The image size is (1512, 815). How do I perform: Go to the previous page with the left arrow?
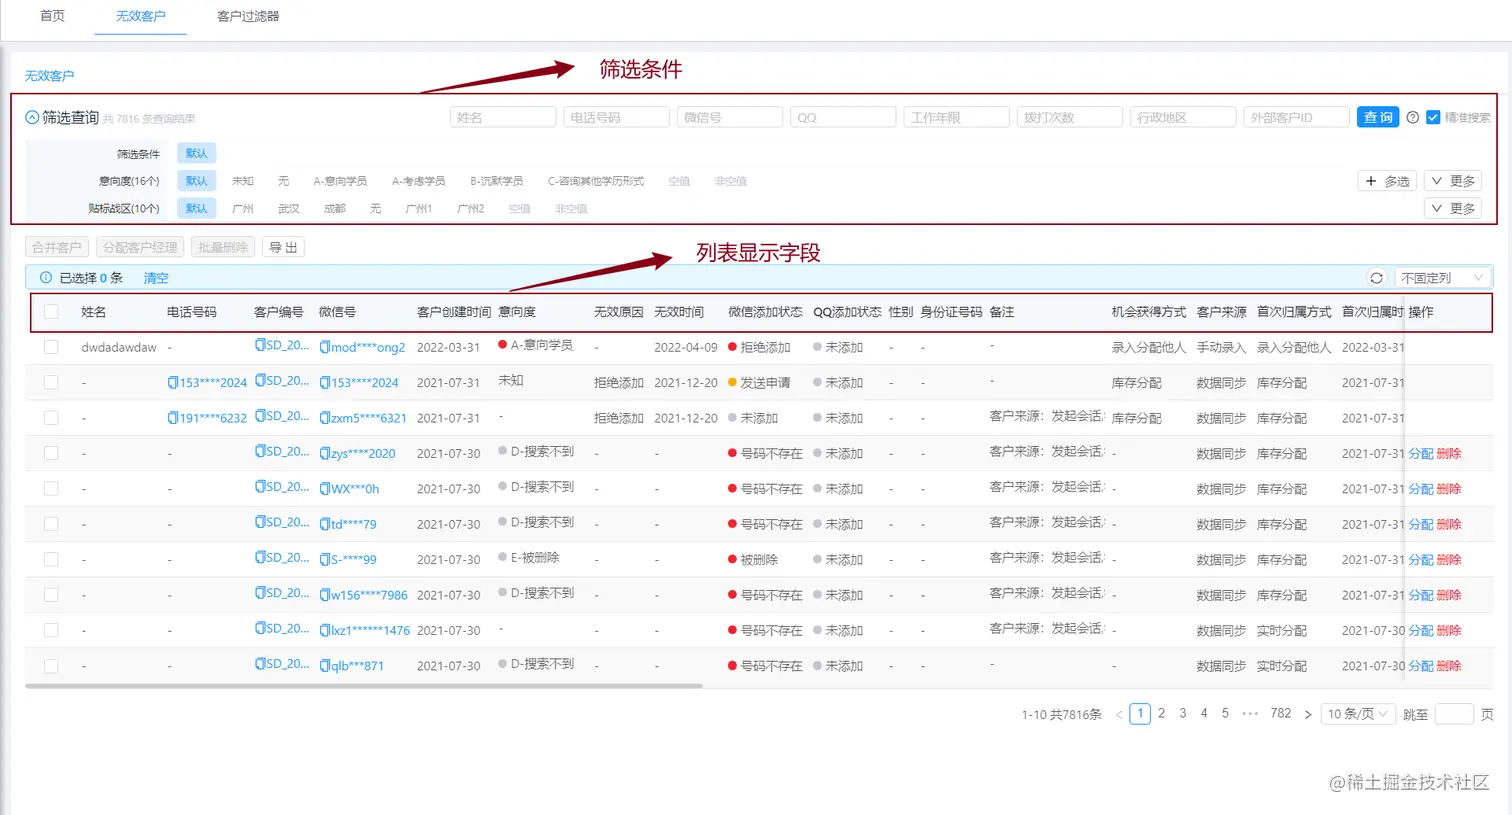(x=1118, y=714)
